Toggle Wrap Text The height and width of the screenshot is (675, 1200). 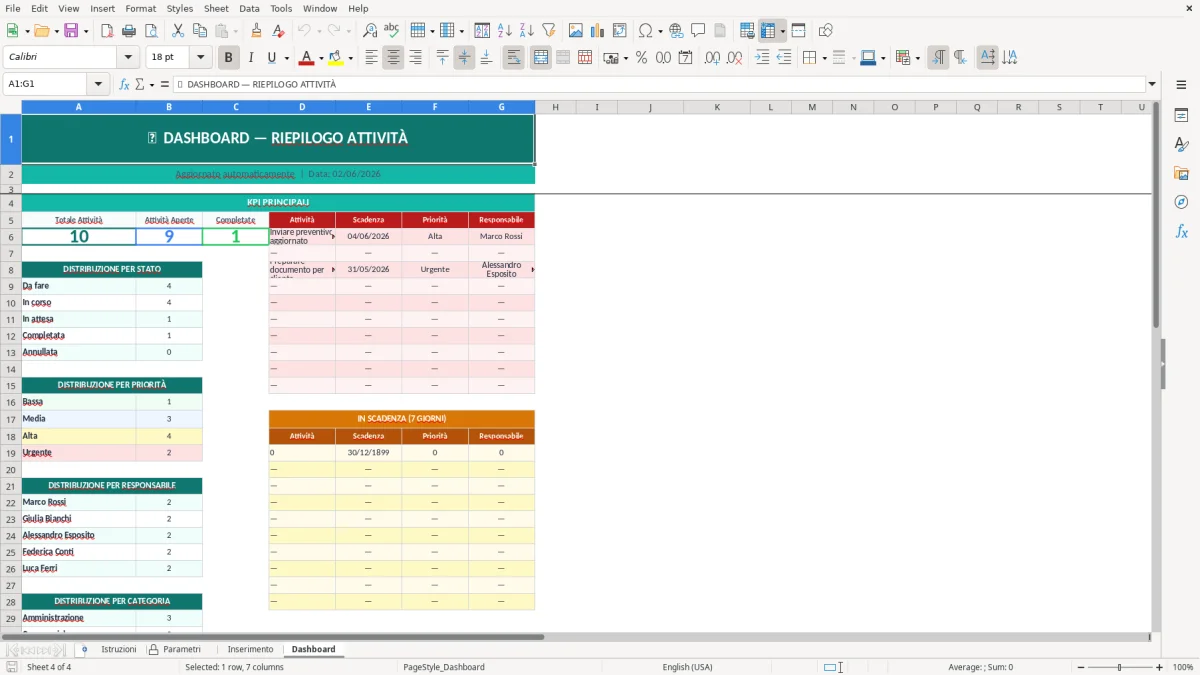tap(513, 58)
